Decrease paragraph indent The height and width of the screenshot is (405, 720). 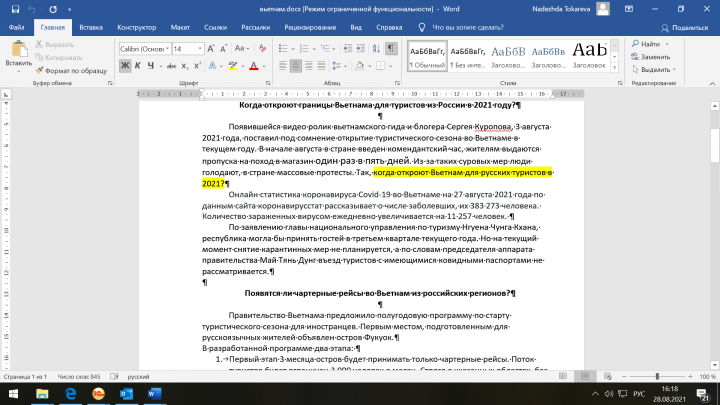pos(348,49)
